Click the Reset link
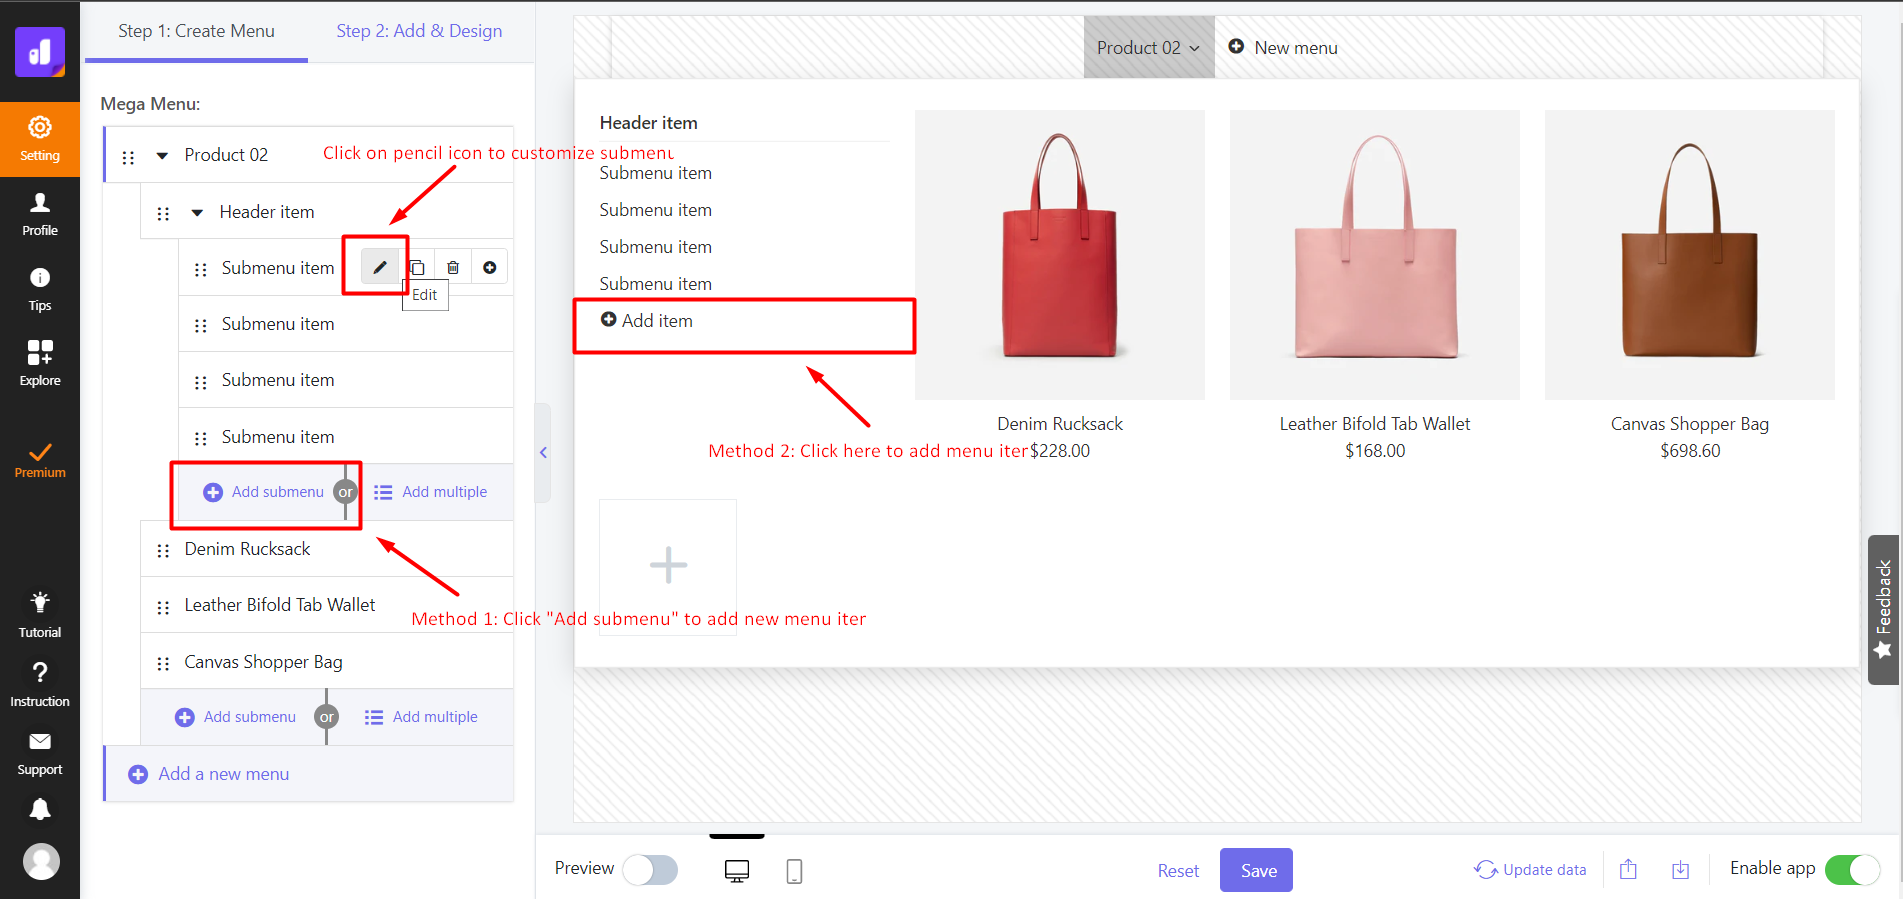 coord(1178,871)
